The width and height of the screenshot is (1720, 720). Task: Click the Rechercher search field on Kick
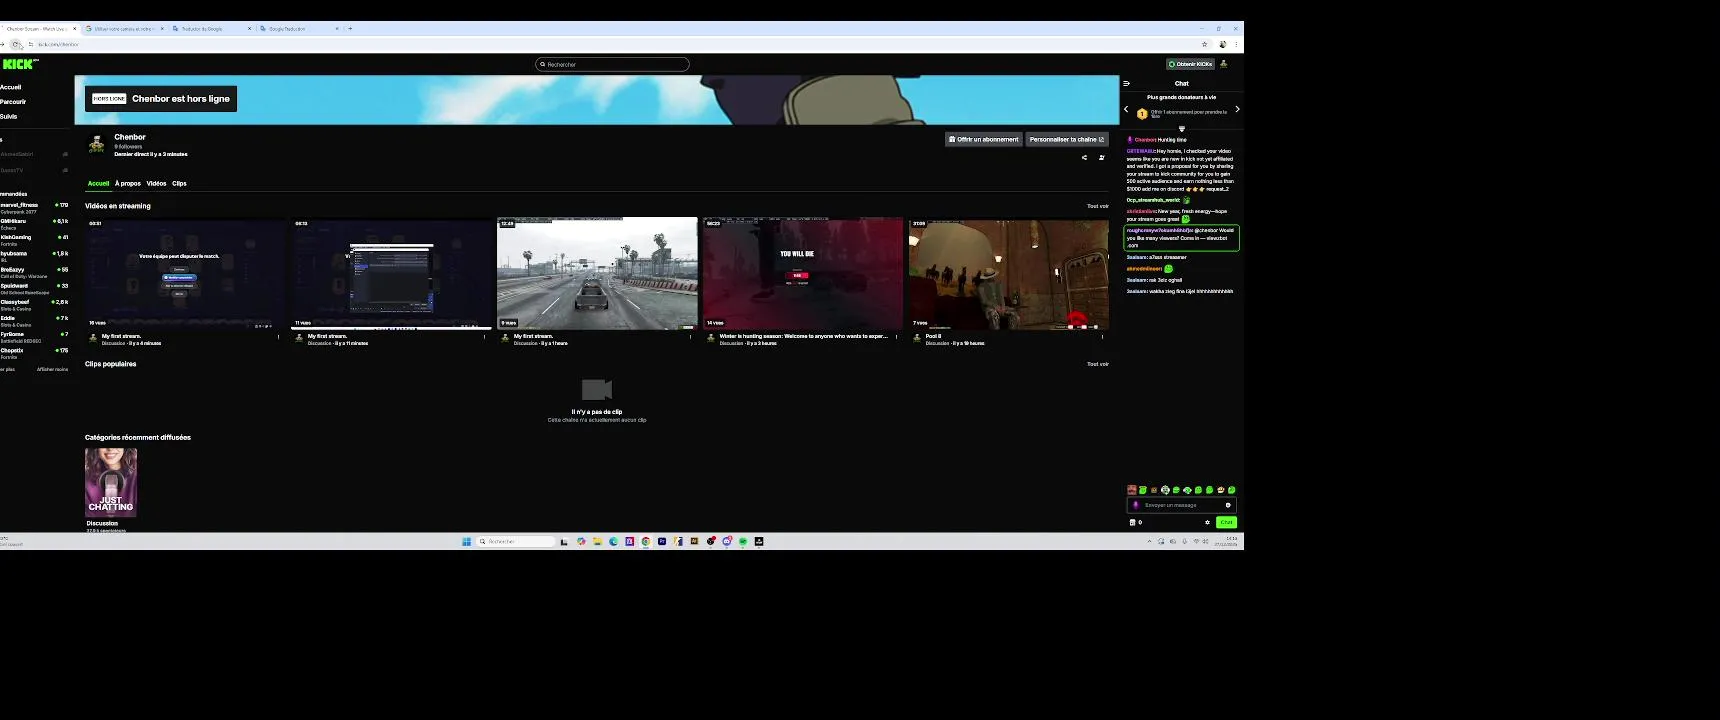coord(612,64)
